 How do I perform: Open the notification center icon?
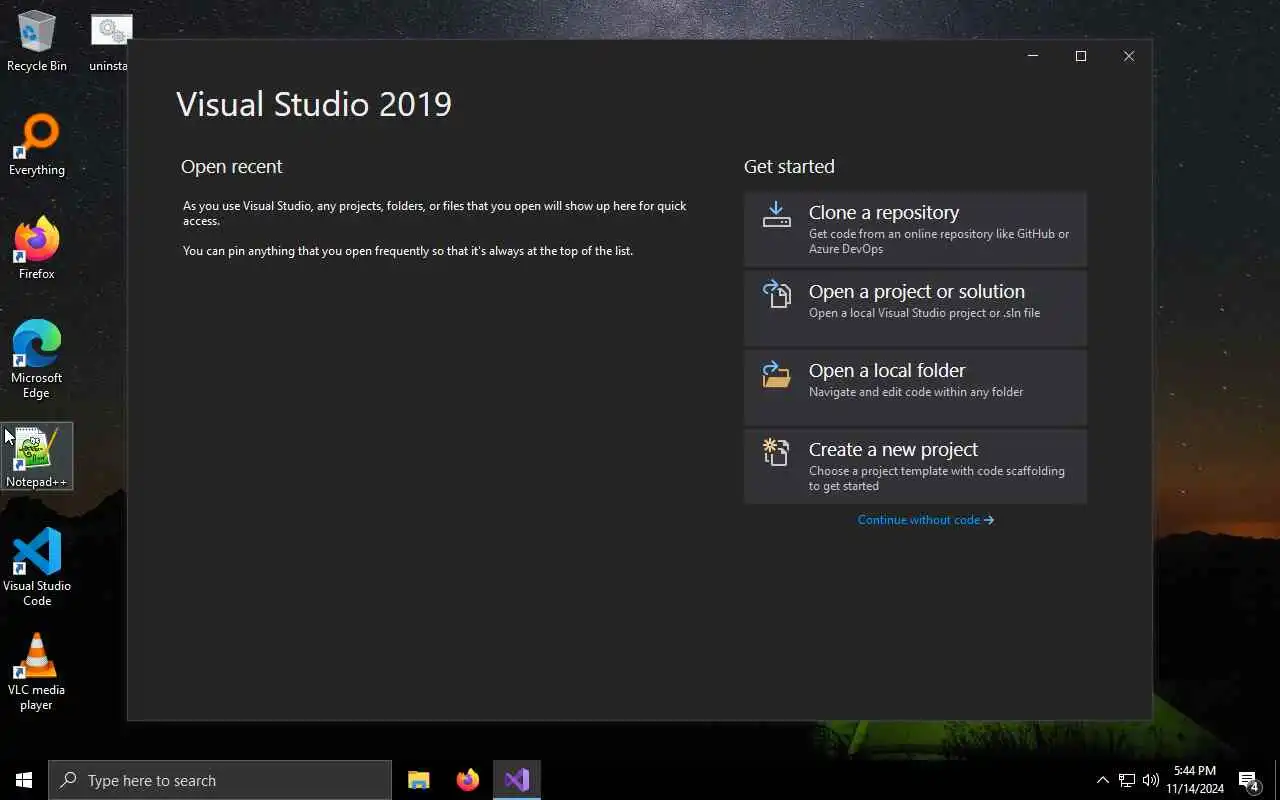point(1249,780)
